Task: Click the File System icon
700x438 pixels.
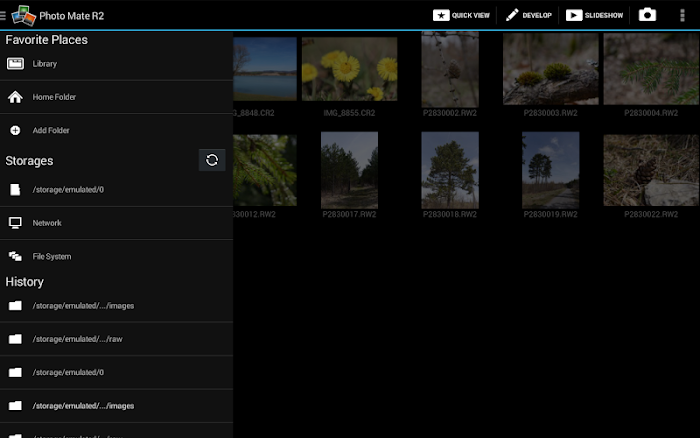Action: [15, 256]
